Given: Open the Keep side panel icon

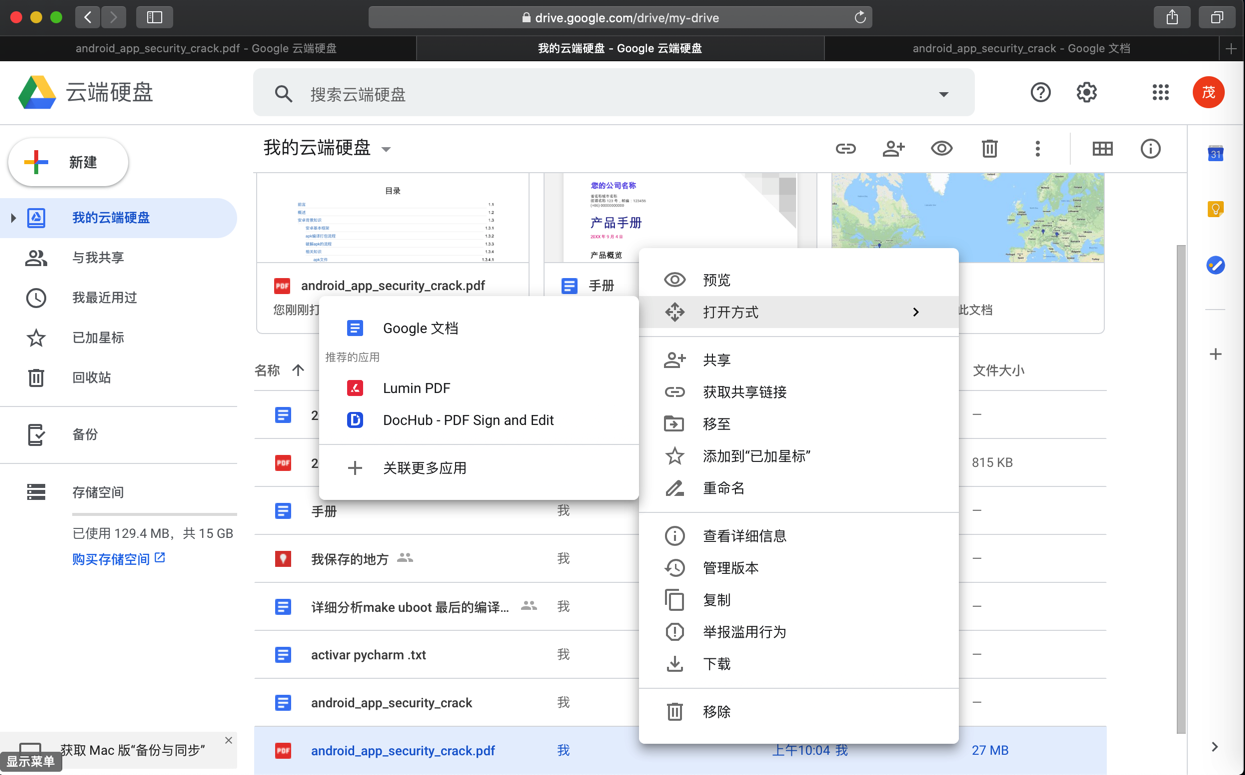Looking at the screenshot, I should coord(1215,210).
